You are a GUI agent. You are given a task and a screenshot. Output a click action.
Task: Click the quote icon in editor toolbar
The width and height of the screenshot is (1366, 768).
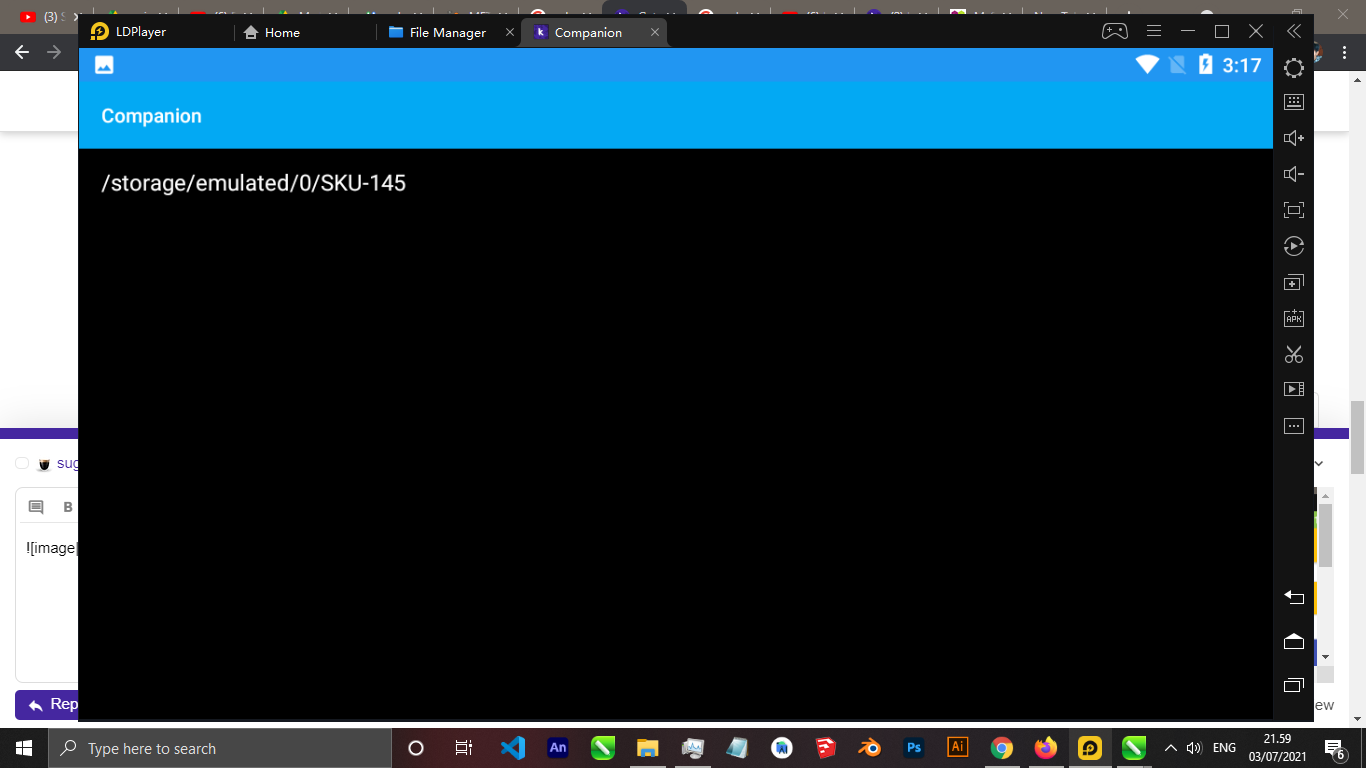coord(36,507)
